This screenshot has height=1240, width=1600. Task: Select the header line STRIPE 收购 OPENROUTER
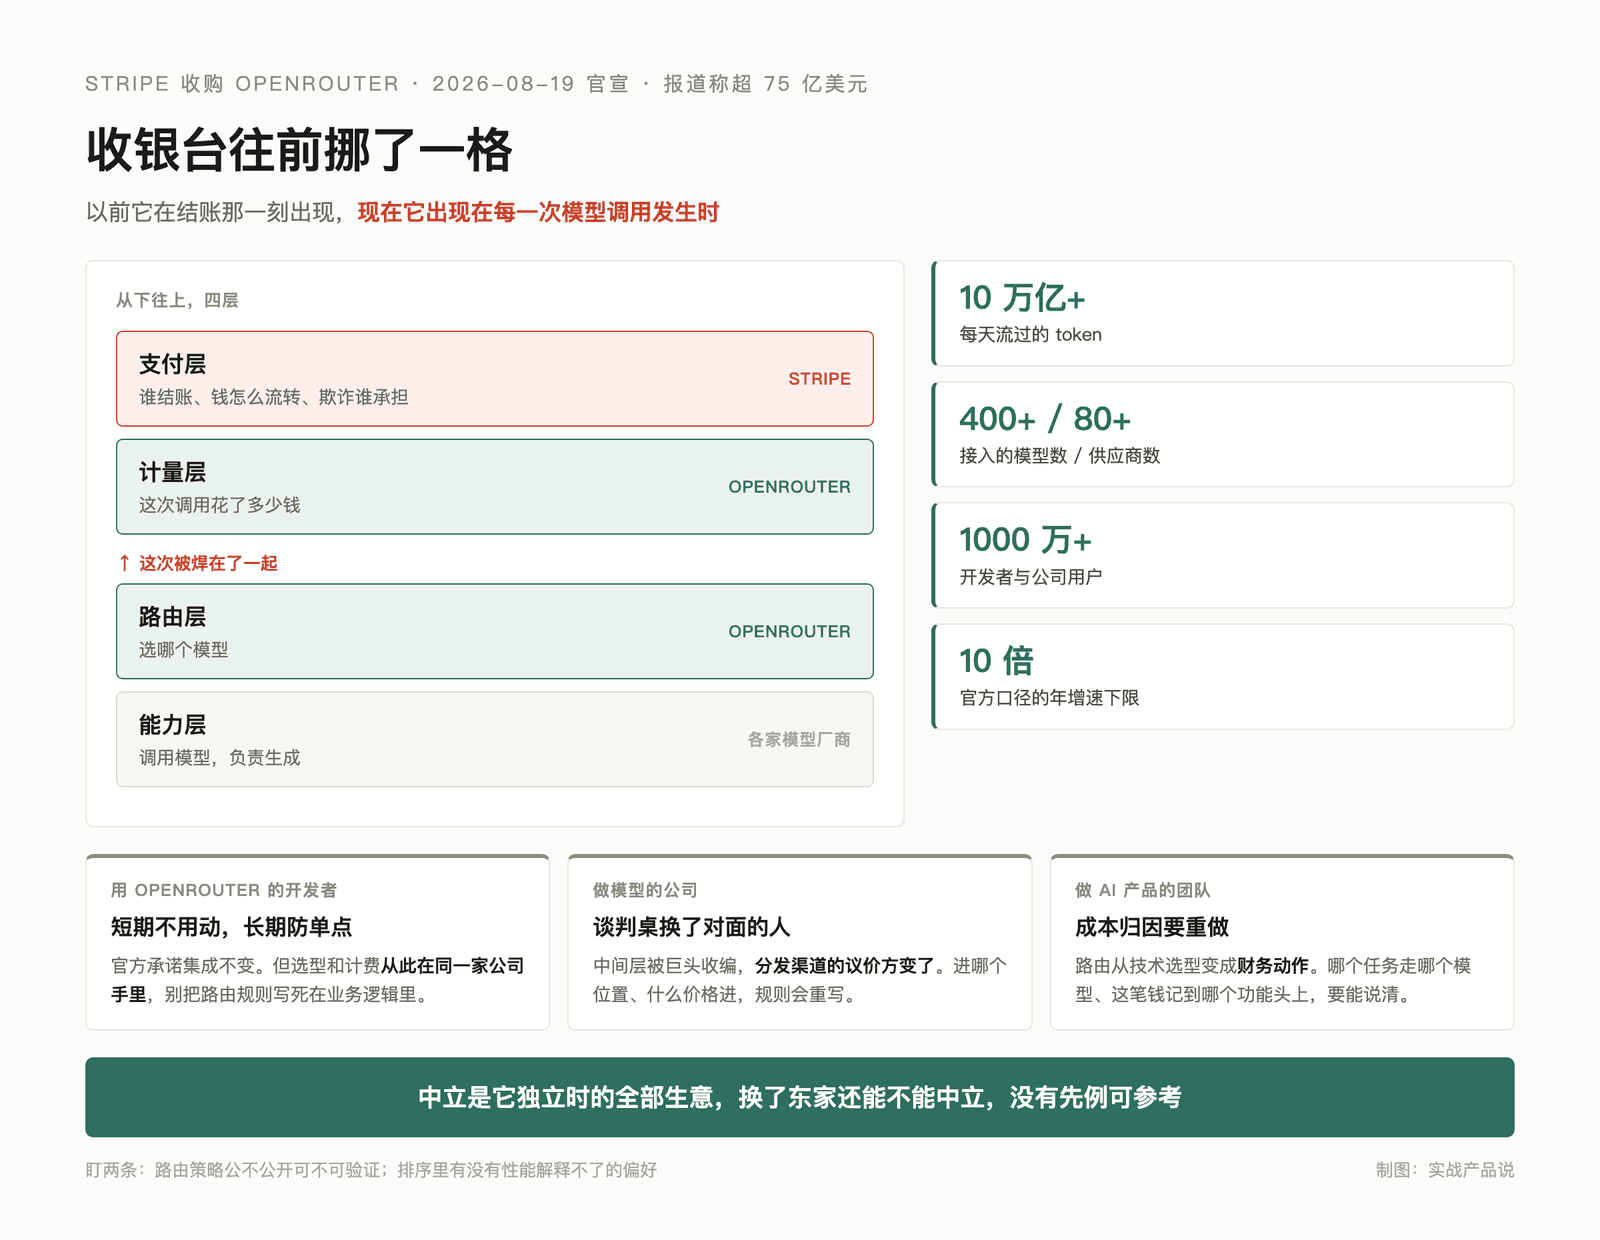click(x=242, y=84)
